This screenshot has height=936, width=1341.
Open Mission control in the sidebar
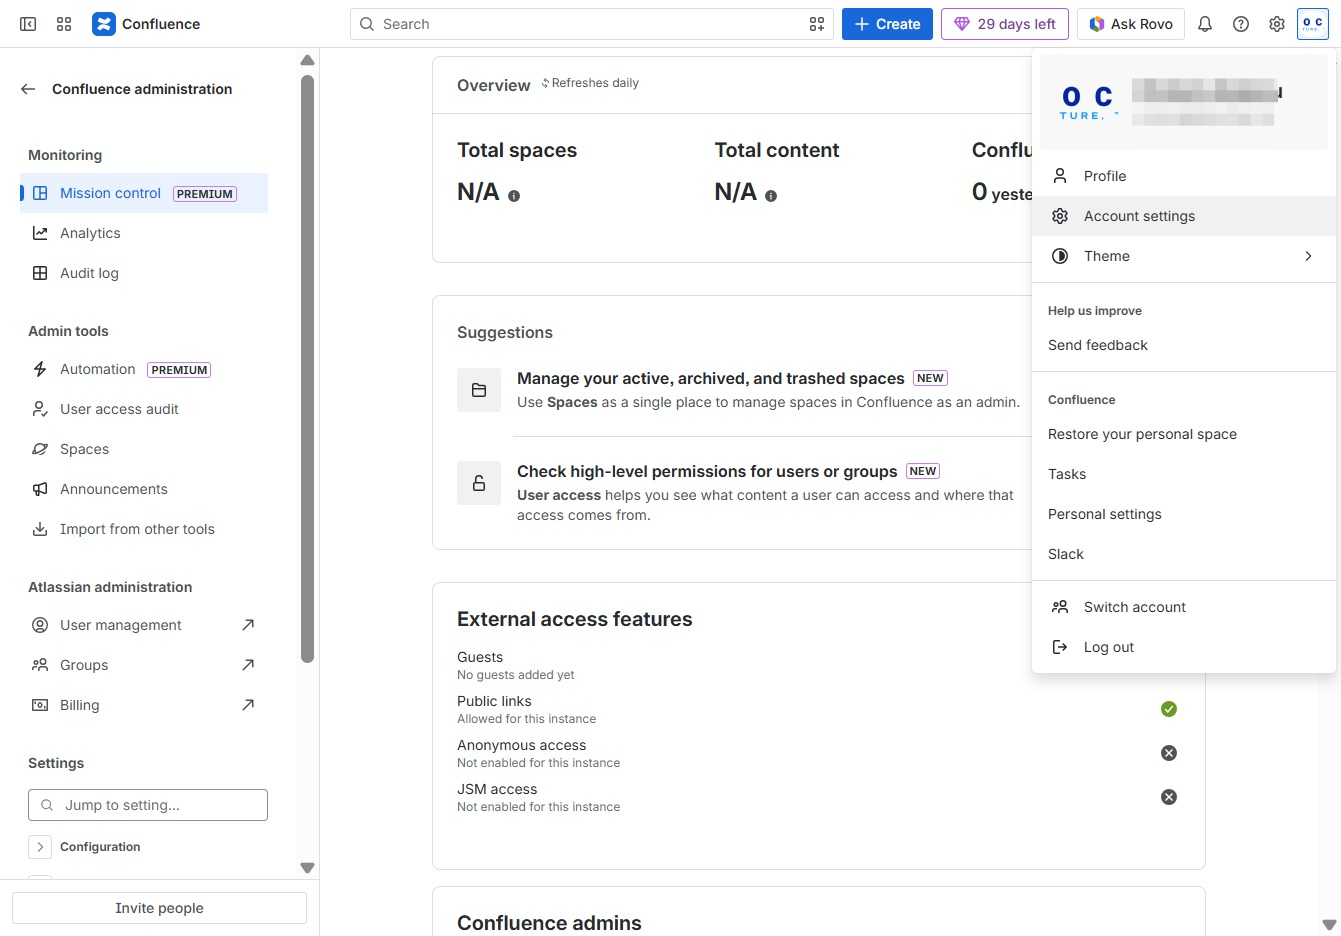(x=144, y=193)
